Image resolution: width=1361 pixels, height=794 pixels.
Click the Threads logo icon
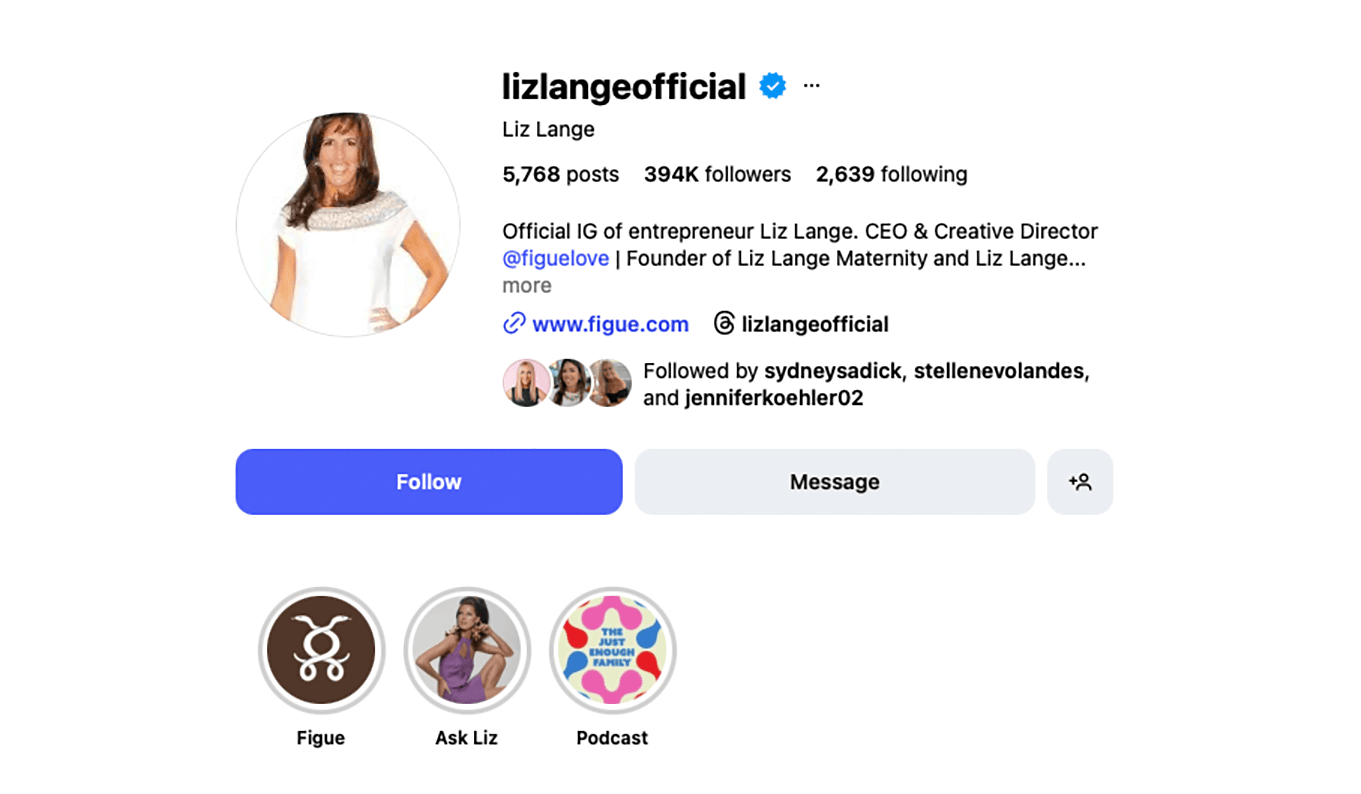tap(724, 324)
